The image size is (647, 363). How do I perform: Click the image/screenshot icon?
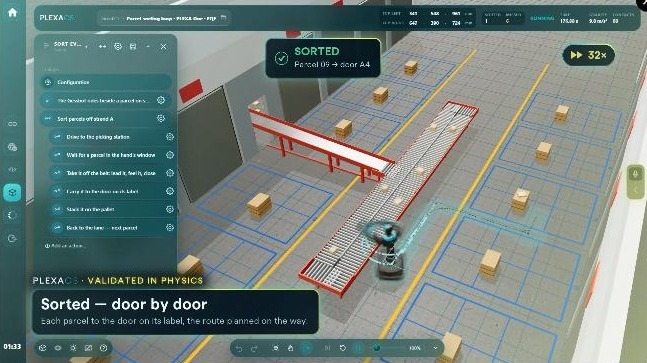pos(88,348)
